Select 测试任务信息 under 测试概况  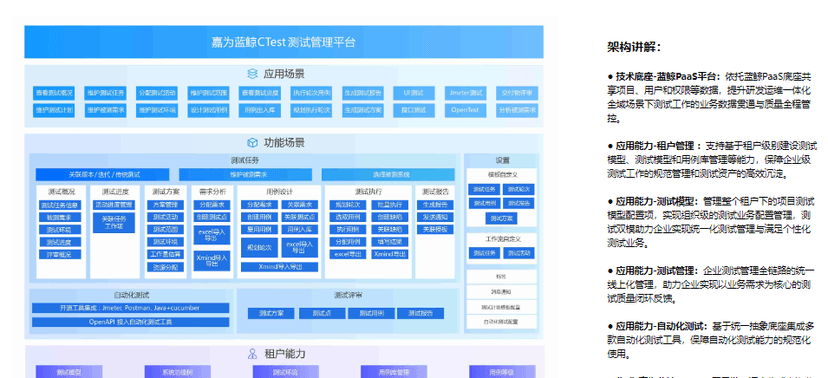(x=60, y=205)
